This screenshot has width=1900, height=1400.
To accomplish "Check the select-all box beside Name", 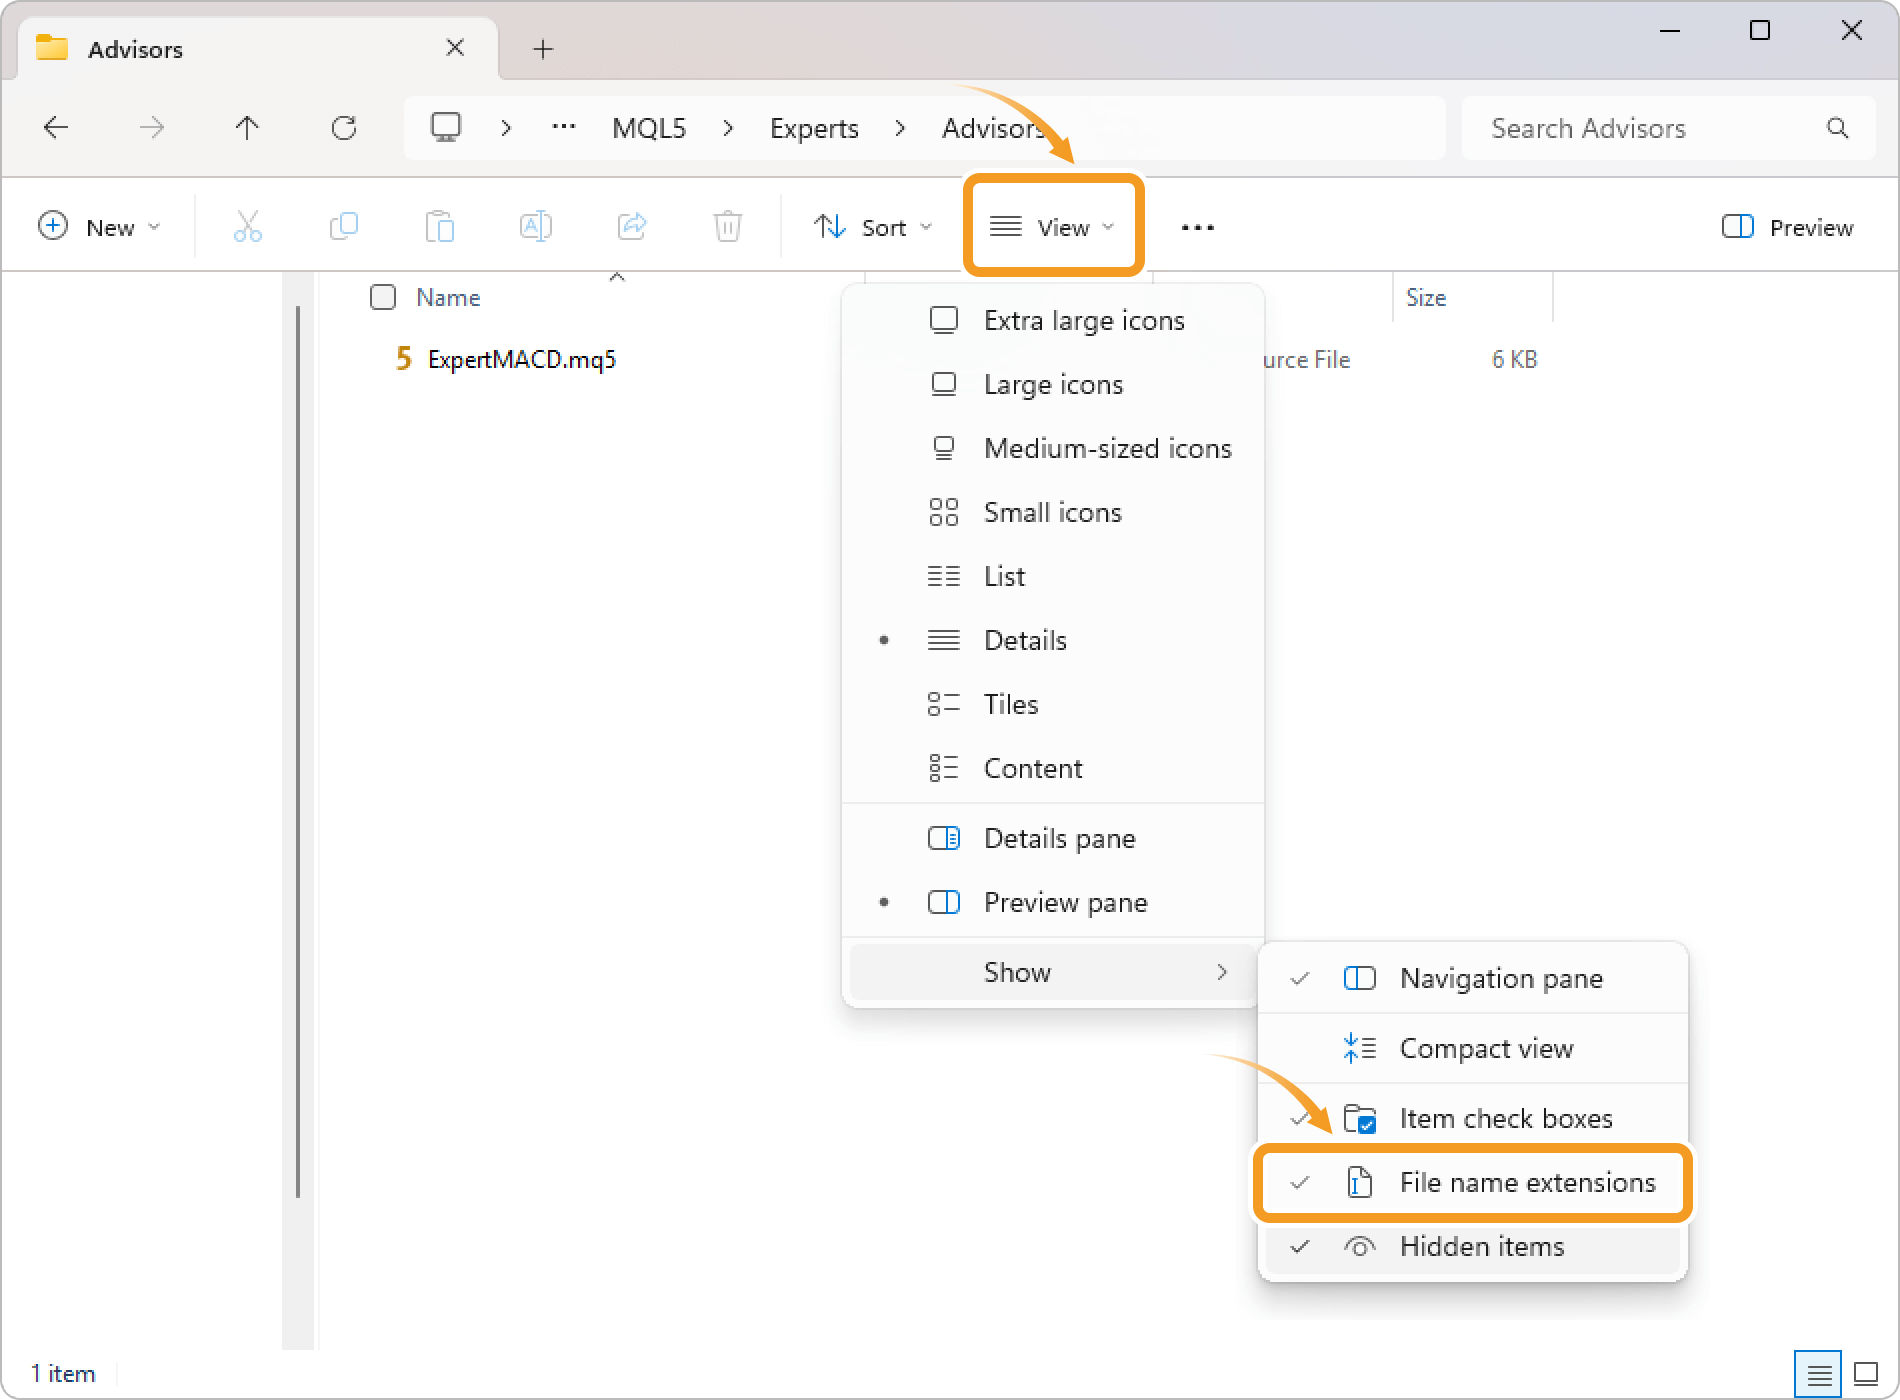I will coord(383,298).
